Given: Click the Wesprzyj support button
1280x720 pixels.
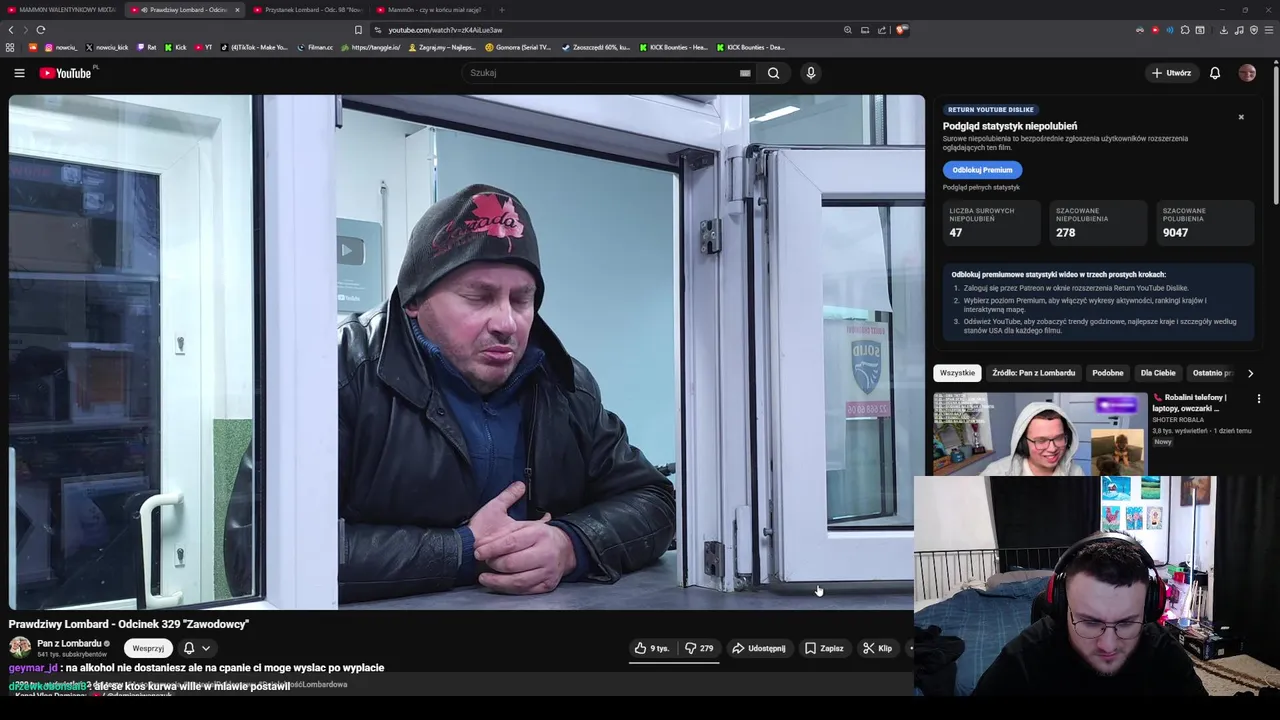Looking at the screenshot, I should pyautogui.click(x=148, y=648).
